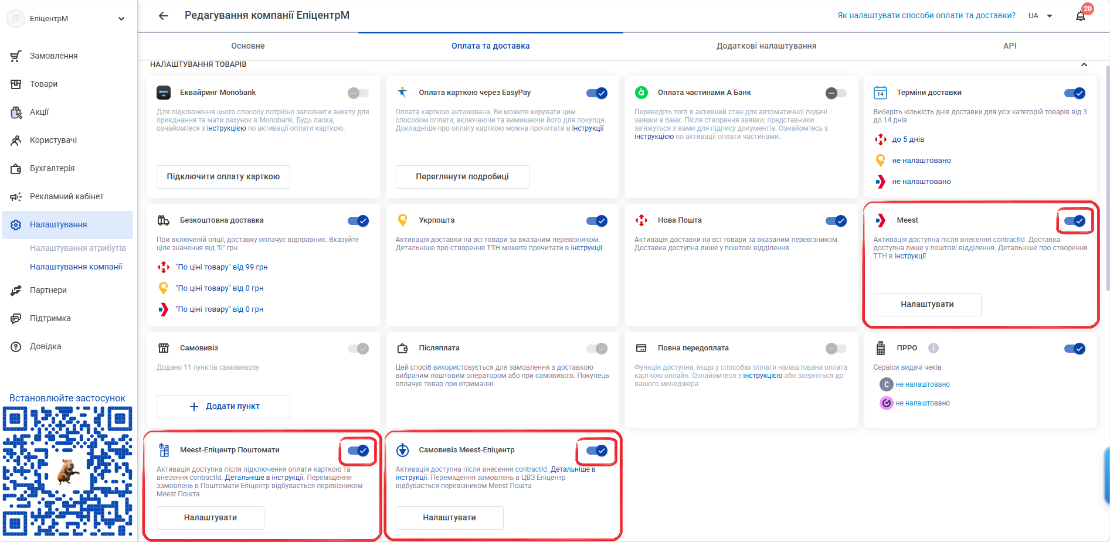Click the Замовлення cart icon in sidebar
Screen dimensions: 1110x542
[x=16, y=56]
